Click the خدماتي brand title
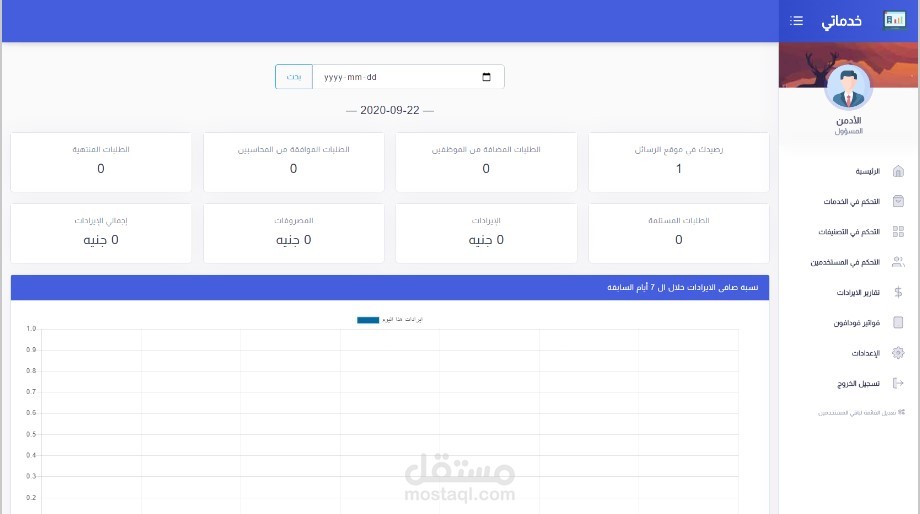The width and height of the screenshot is (920, 514). coord(841,21)
